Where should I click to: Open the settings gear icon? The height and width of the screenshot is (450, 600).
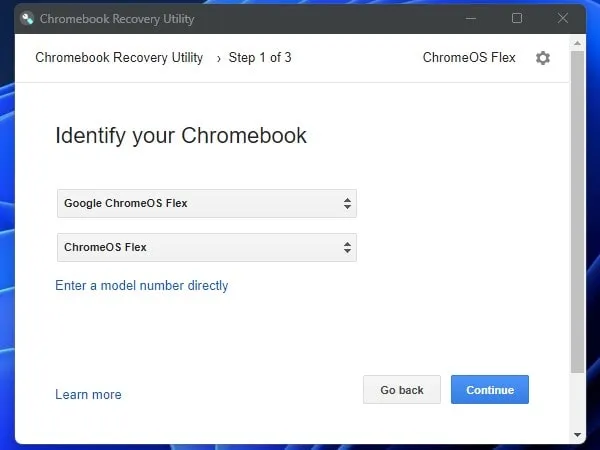[x=543, y=58]
